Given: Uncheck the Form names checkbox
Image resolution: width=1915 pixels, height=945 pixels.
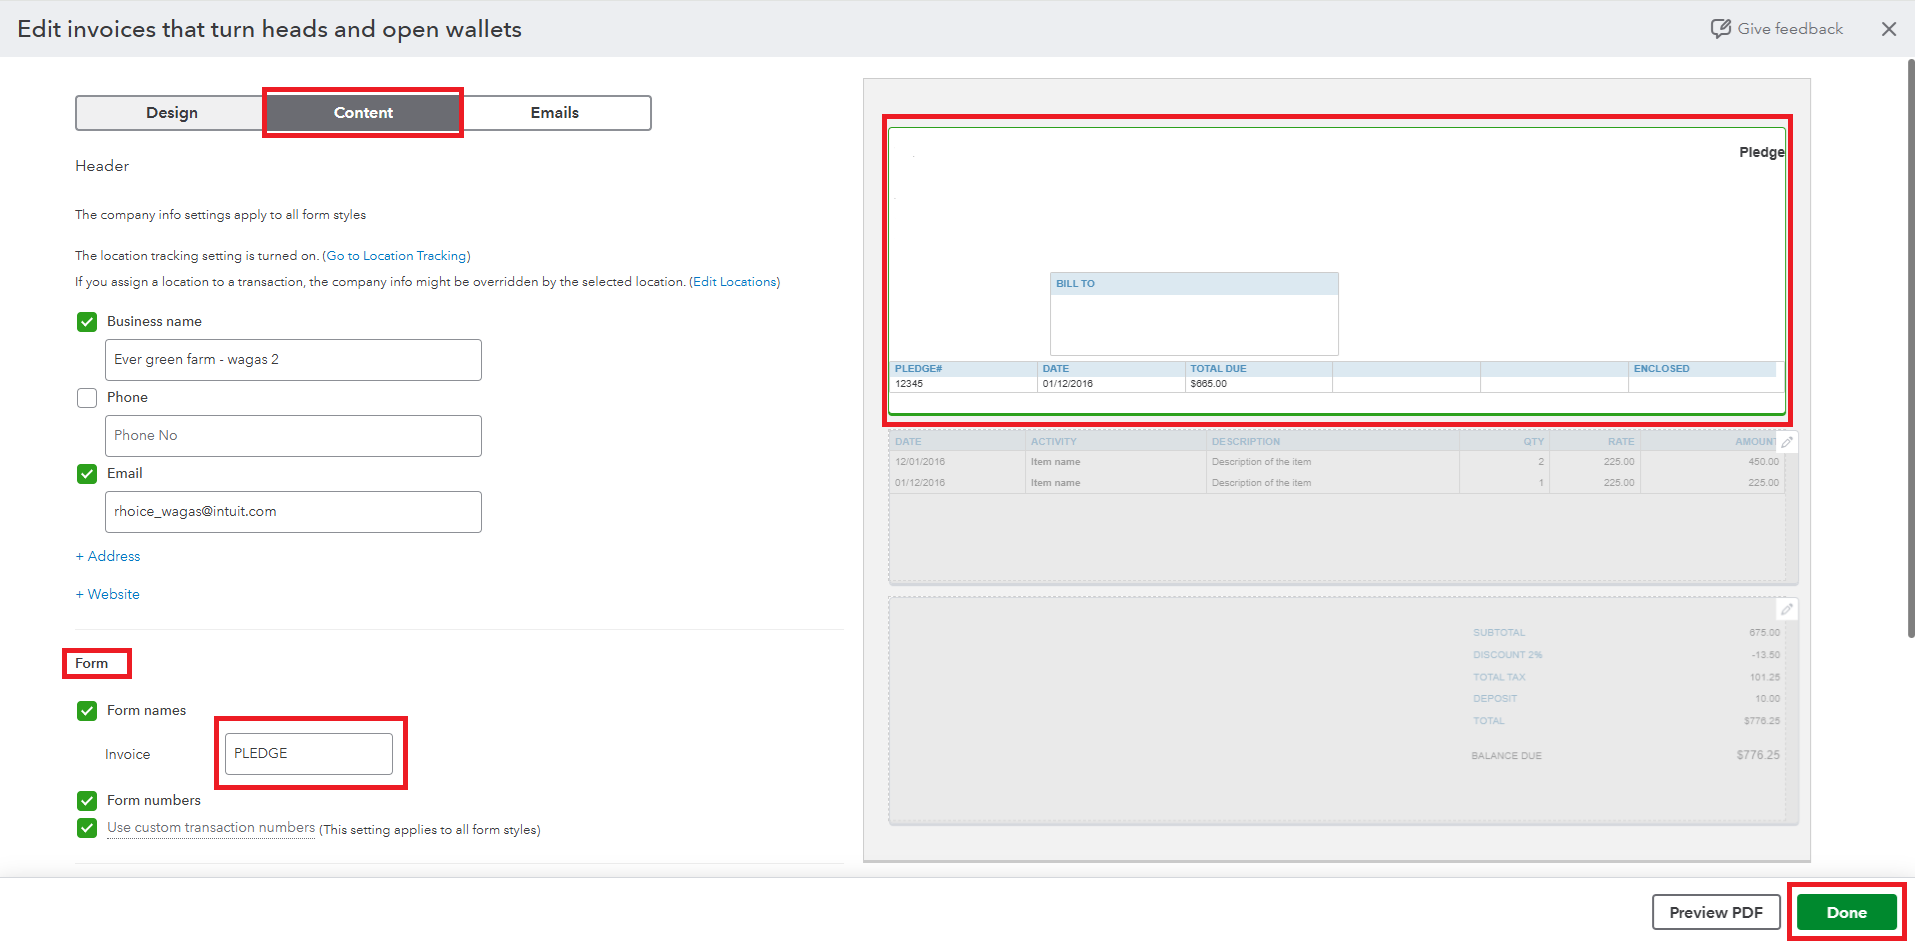Looking at the screenshot, I should coord(87,711).
